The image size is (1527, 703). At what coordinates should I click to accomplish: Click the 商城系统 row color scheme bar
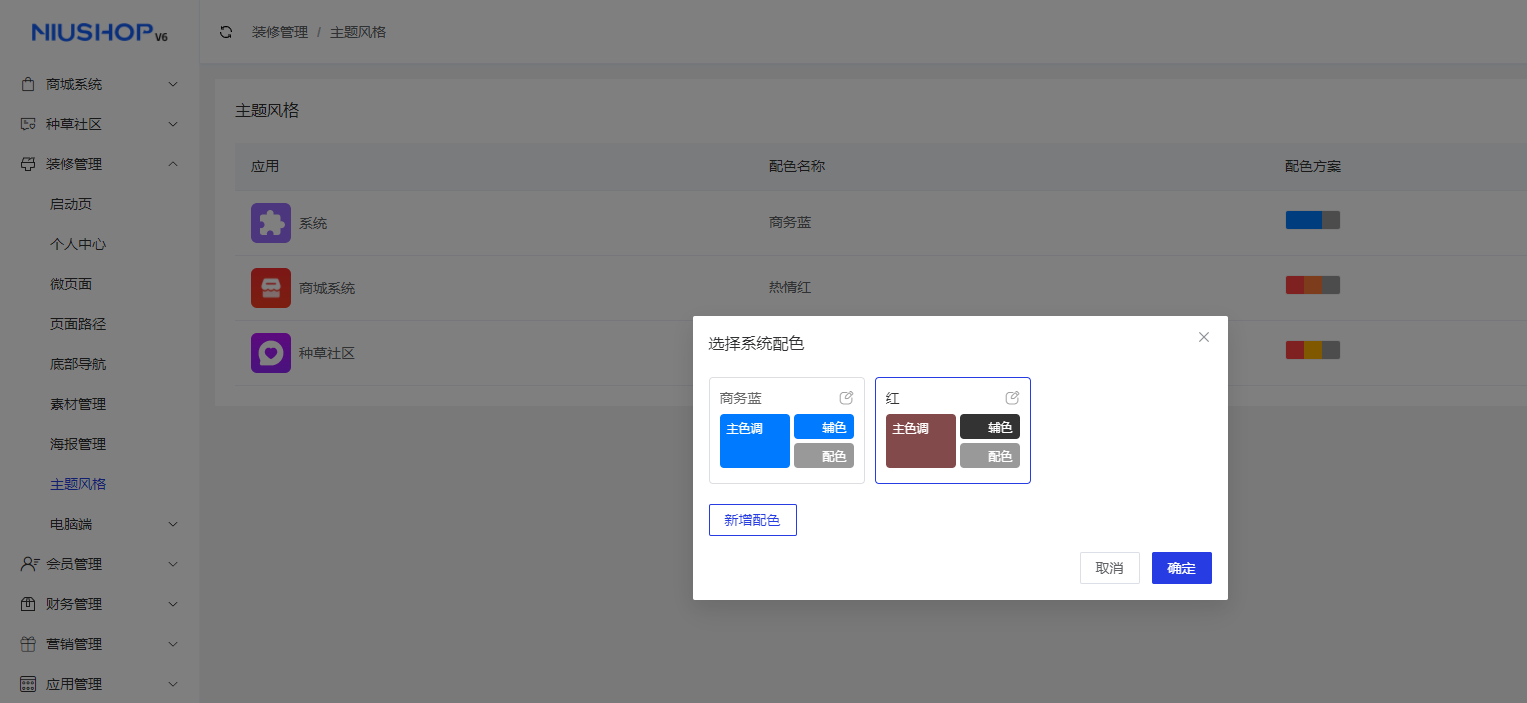coord(1313,285)
